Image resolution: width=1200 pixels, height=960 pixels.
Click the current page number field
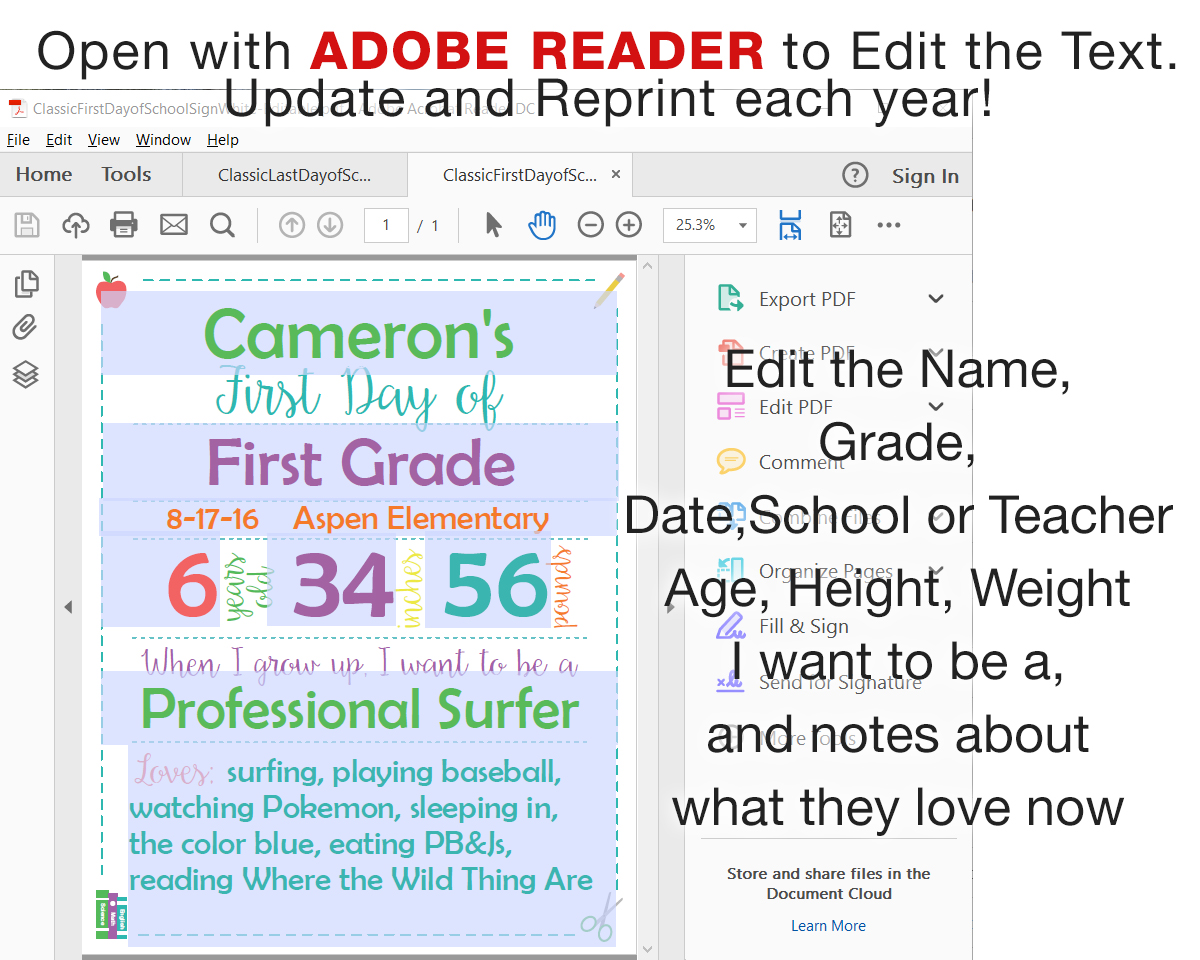(387, 225)
